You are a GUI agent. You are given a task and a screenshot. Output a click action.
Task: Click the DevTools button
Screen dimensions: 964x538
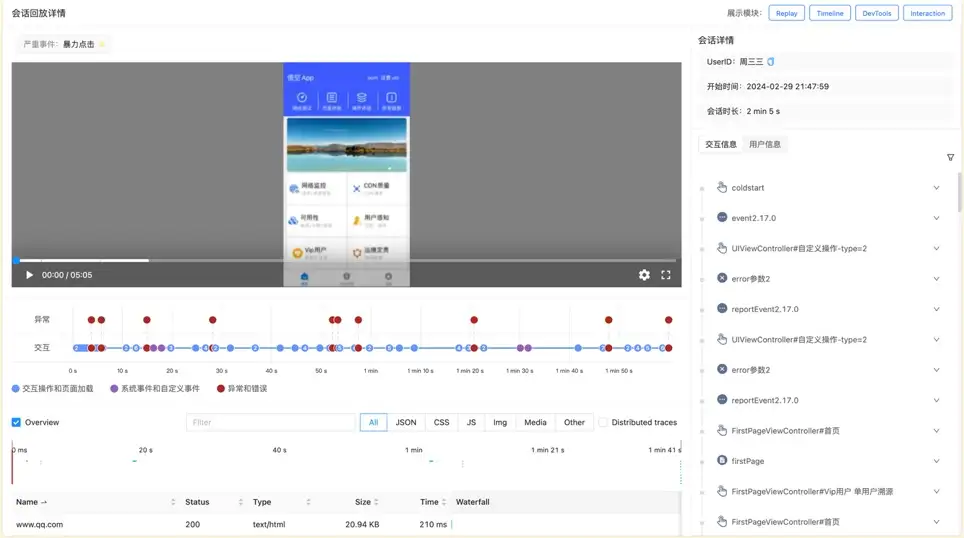point(877,13)
